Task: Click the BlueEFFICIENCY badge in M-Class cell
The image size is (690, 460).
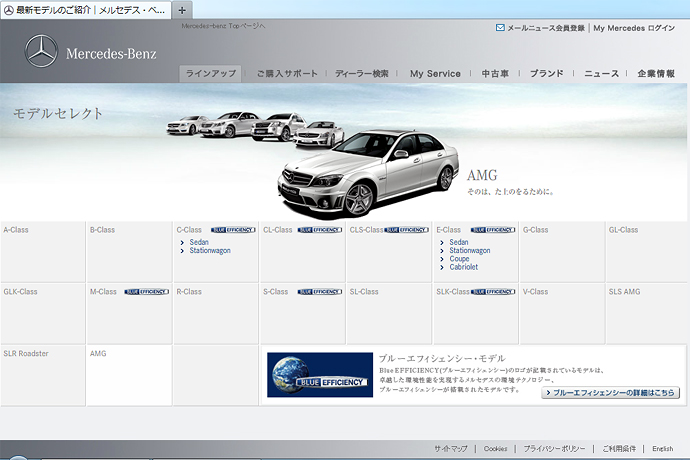Action: tap(147, 292)
